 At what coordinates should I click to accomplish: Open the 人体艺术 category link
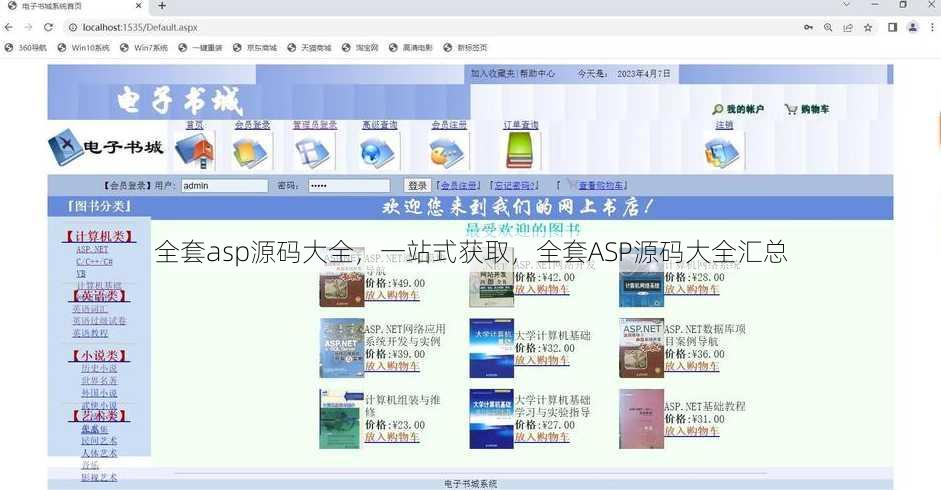point(99,453)
